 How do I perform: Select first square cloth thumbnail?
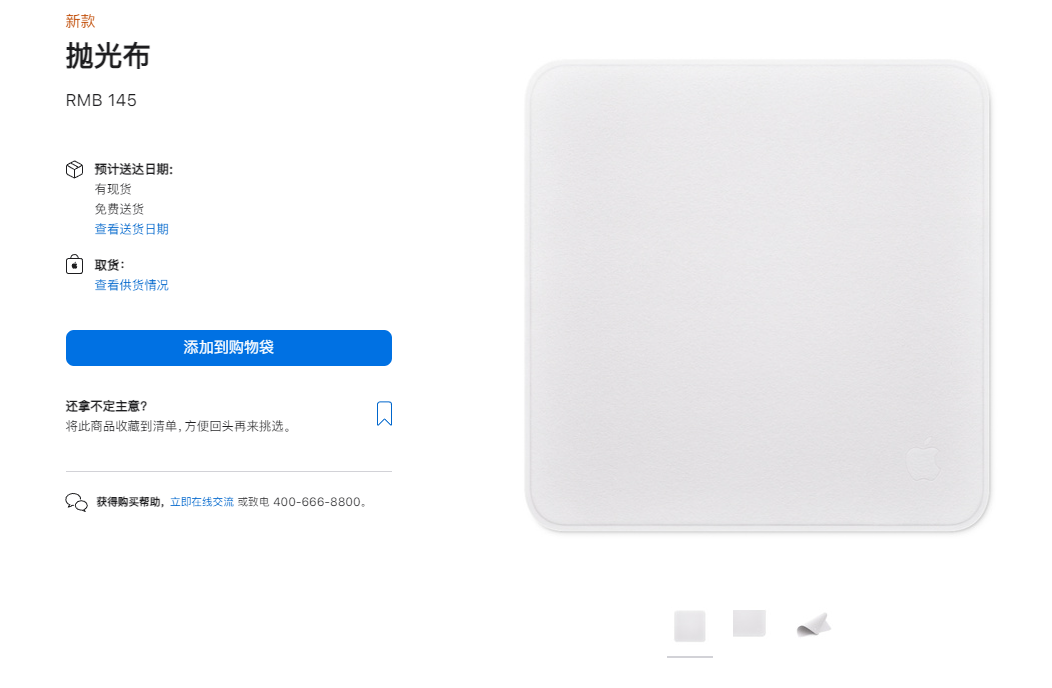[x=690, y=626]
